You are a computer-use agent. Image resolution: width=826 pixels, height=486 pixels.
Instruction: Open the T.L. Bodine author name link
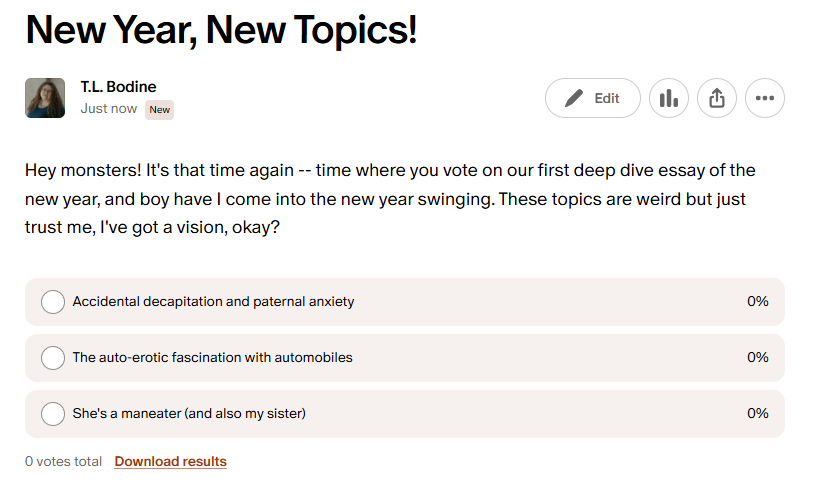click(118, 87)
